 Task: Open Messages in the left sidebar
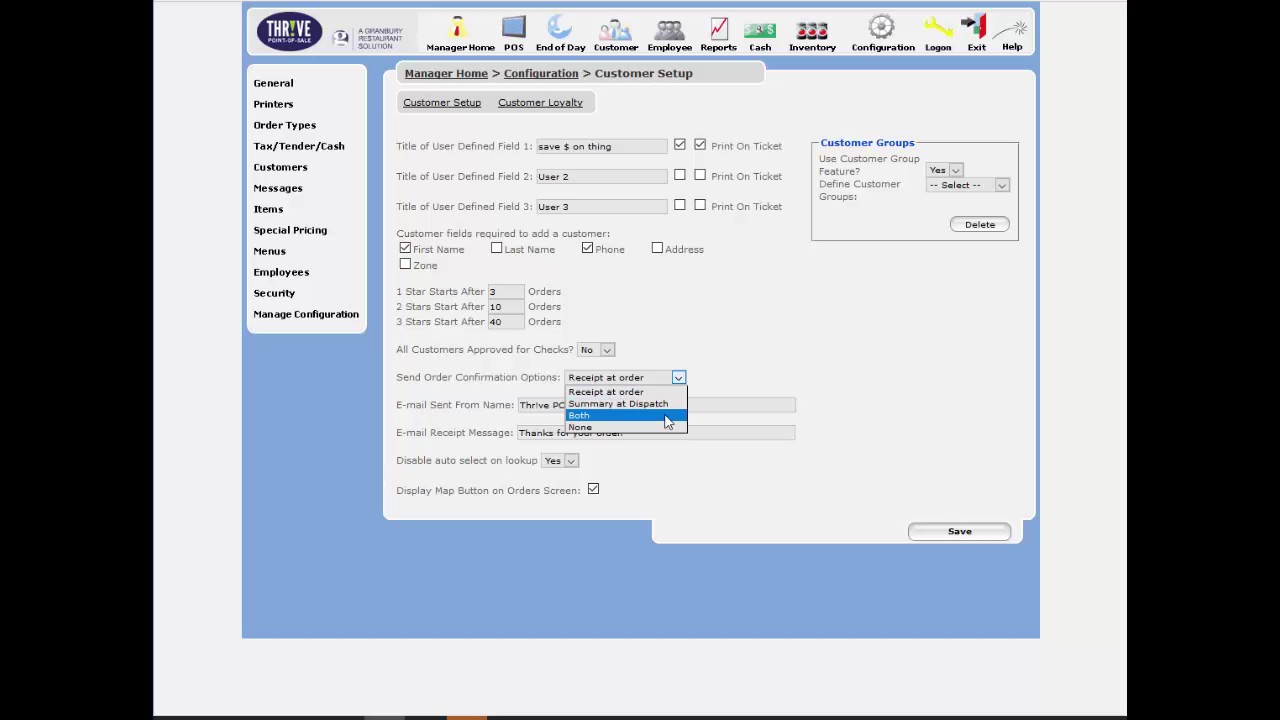278,188
